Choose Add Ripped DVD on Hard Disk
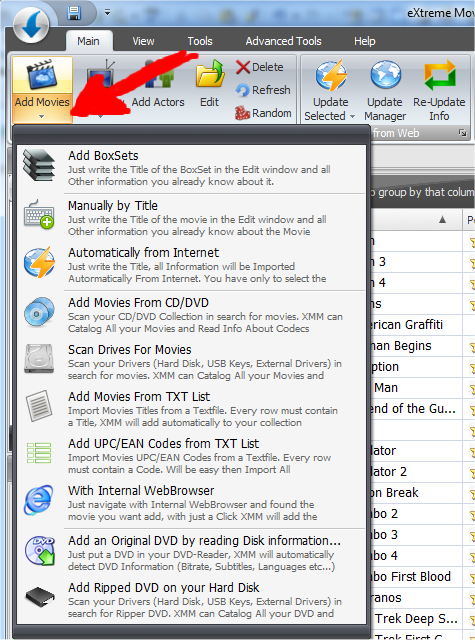 point(191,600)
